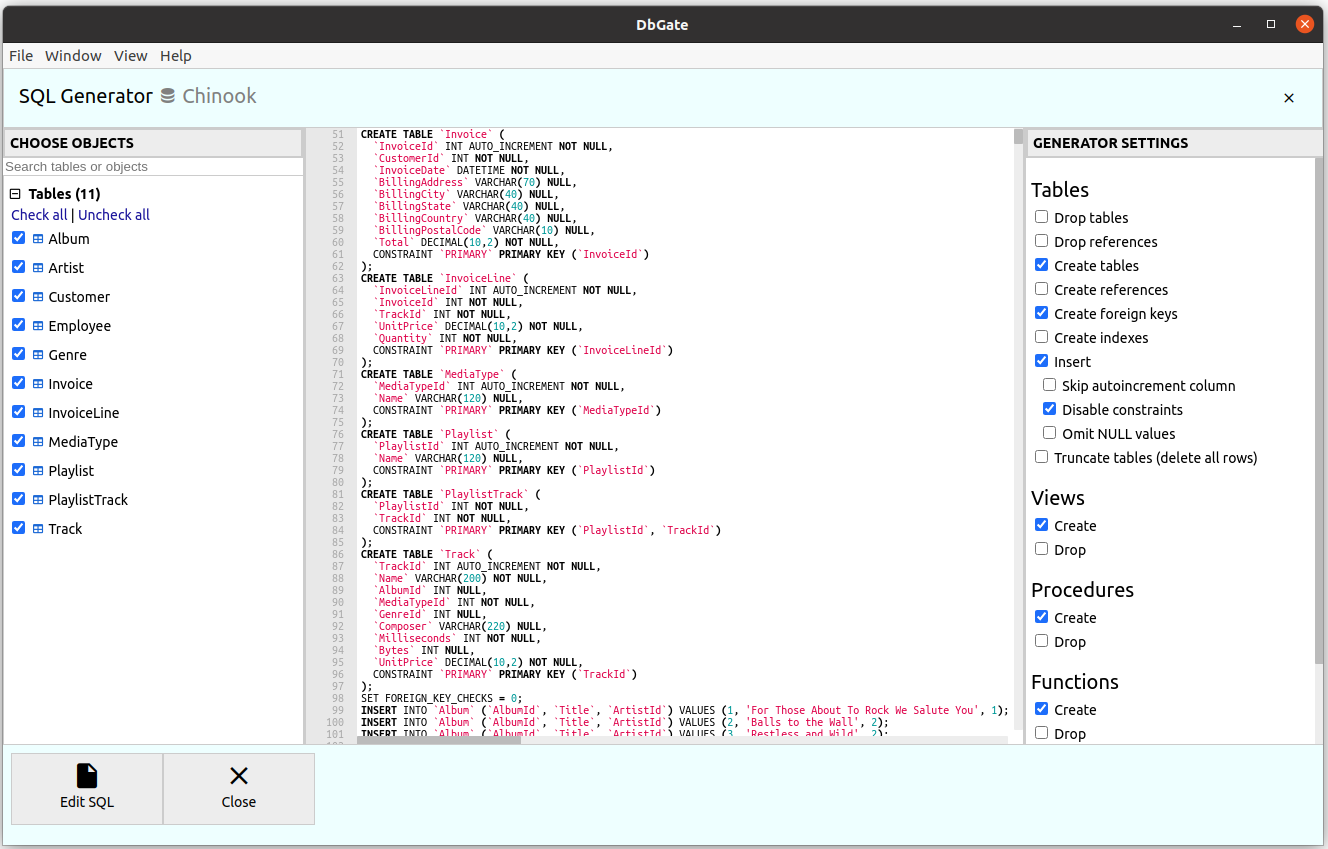
Task: Open the Window menu
Action: (73, 56)
